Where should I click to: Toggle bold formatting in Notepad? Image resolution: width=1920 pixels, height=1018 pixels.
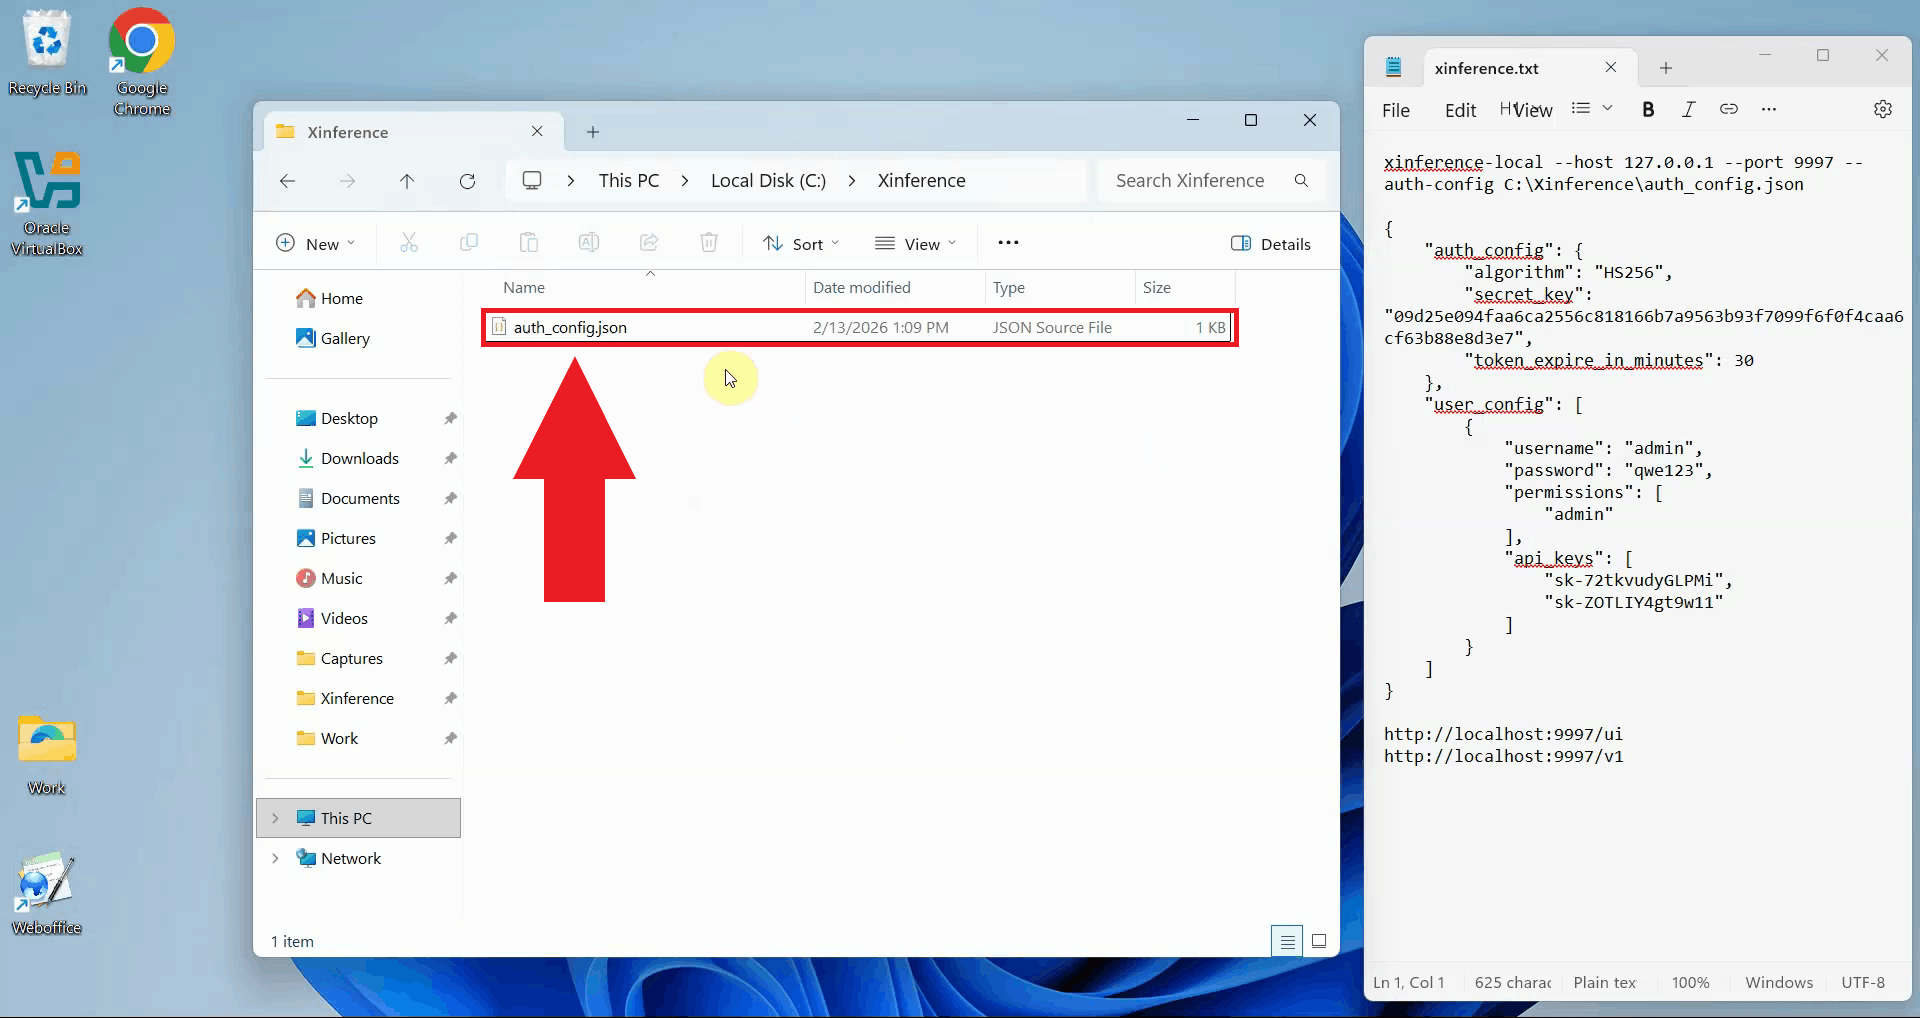1648,110
